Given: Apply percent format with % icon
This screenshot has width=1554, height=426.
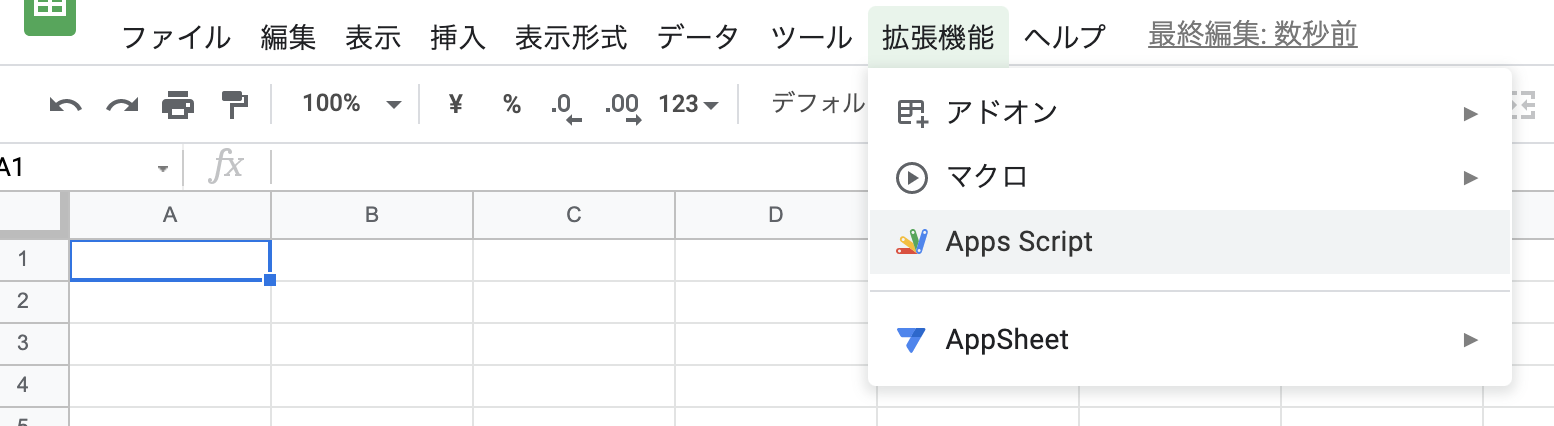Looking at the screenshot, I should tap(512, 104).
